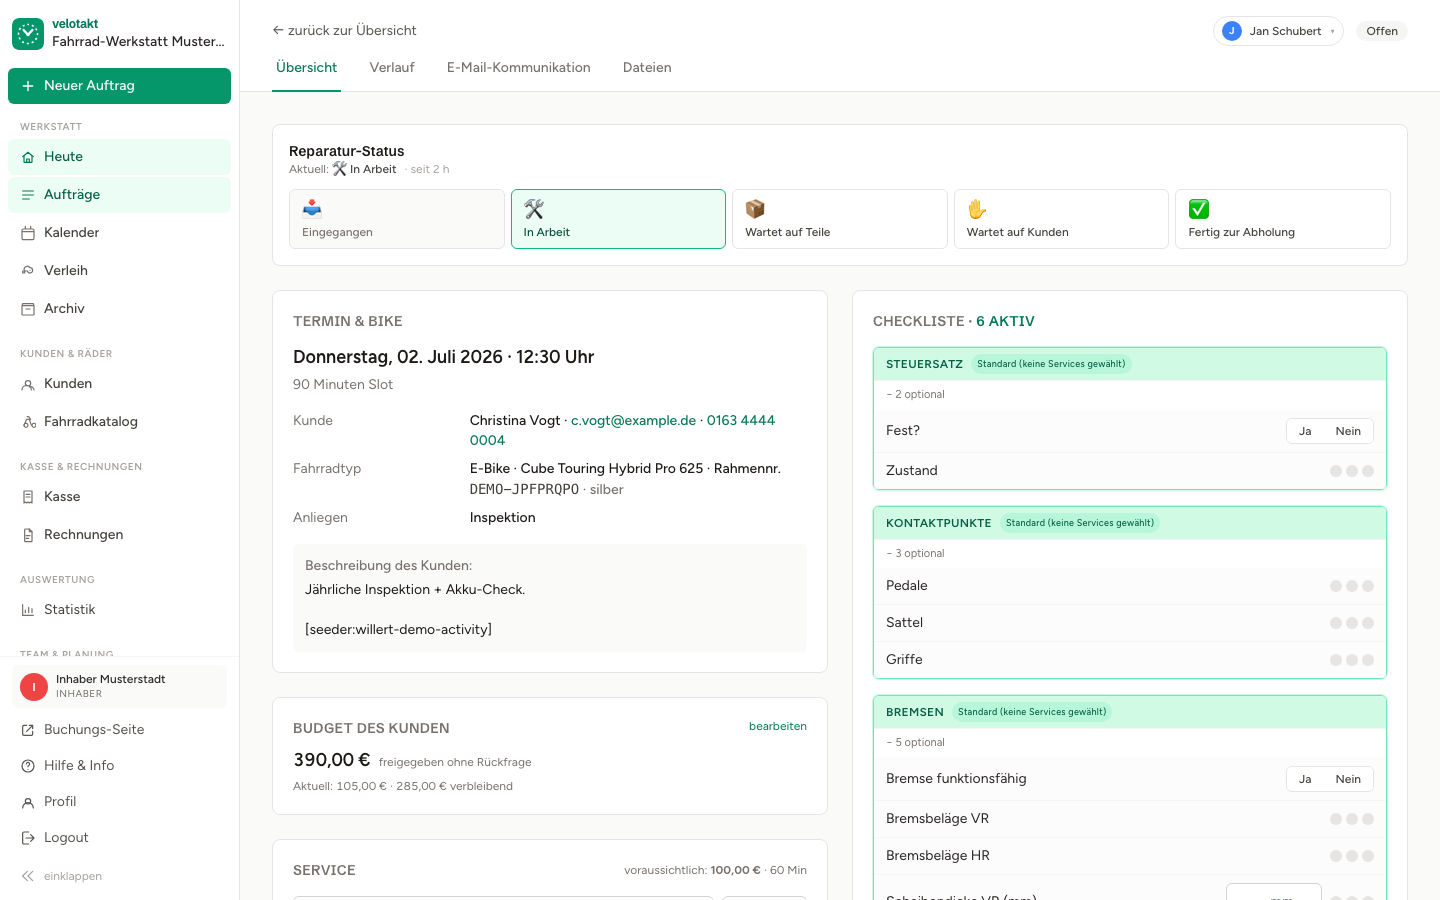Switch to the Verlauf tab
The height and width of the screenshot is (900, 1440).
pos(392,68)
